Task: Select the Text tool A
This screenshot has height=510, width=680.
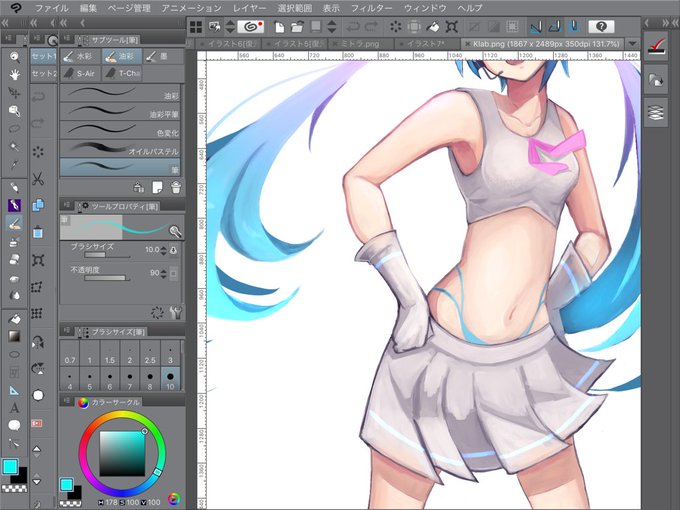Action: [14, 408]
